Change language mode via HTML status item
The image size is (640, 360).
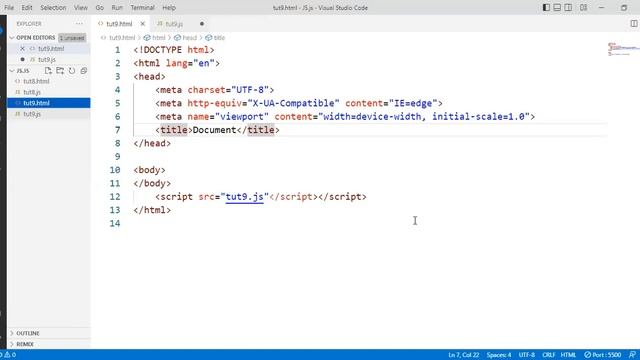pyautogui.click(x=568, y=355)
